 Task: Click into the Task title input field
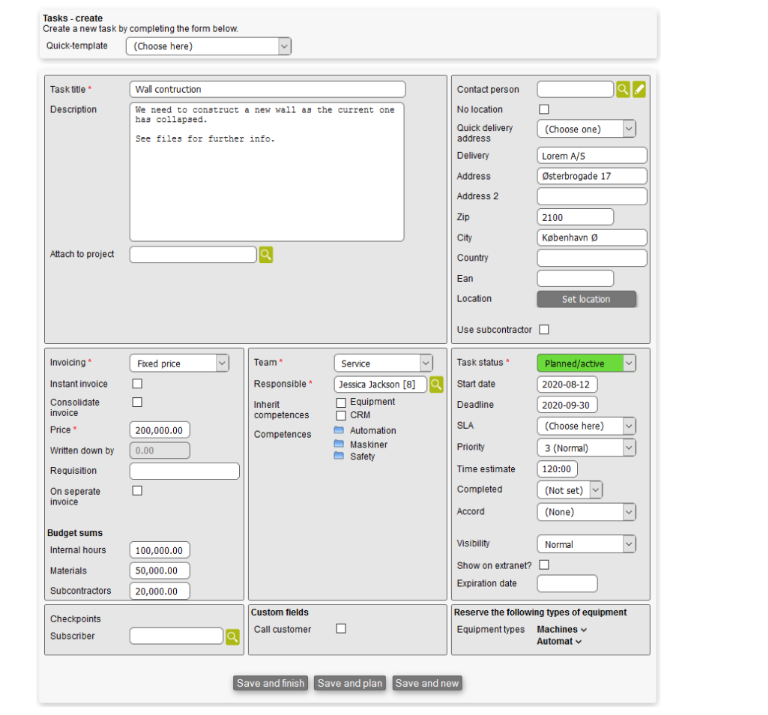[x=267, y=90]
